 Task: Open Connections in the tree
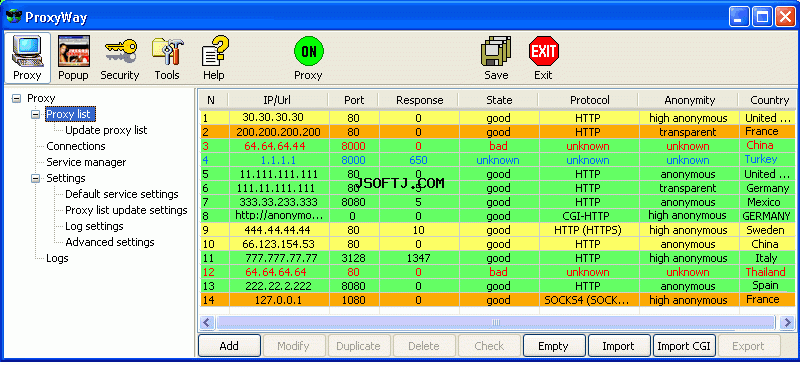pos(76,146)
